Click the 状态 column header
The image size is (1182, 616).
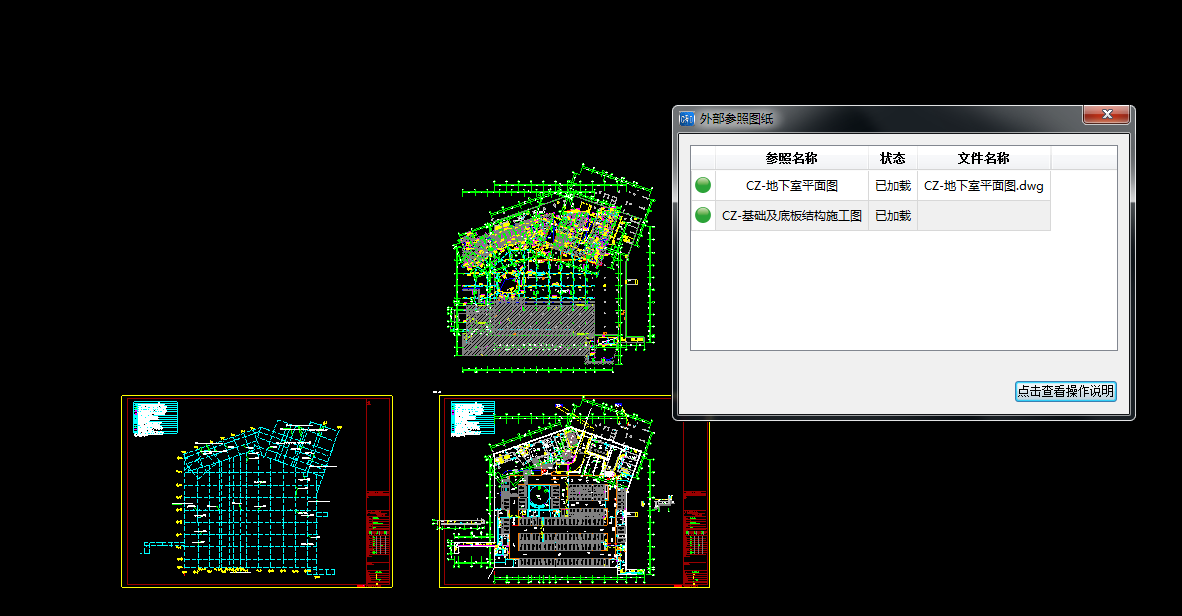coord(892,158)
